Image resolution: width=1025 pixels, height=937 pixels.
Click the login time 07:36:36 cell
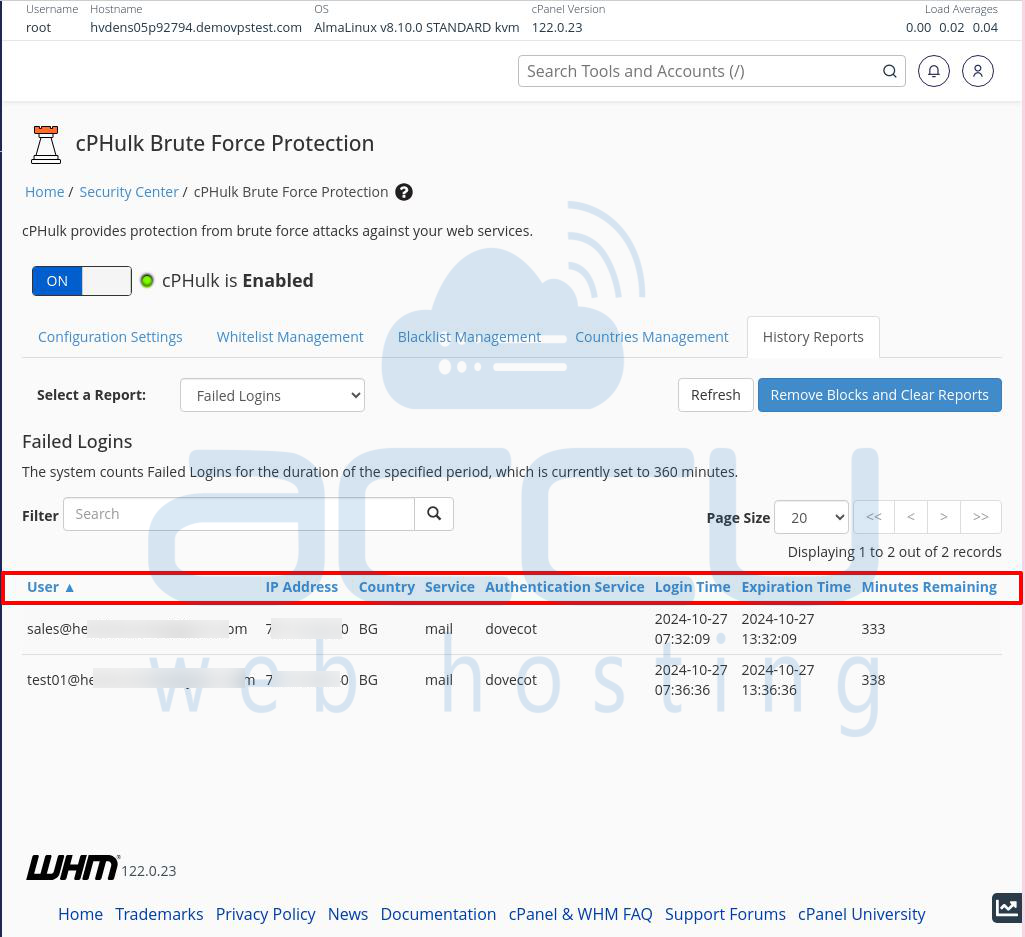click(x=691, y=680)
